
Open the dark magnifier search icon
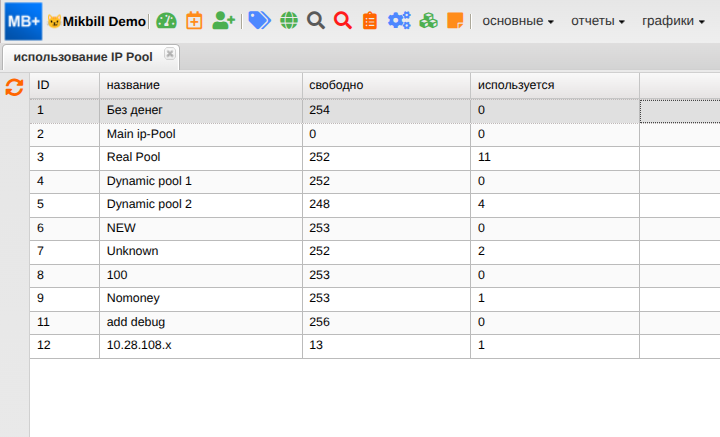[316, 21]
